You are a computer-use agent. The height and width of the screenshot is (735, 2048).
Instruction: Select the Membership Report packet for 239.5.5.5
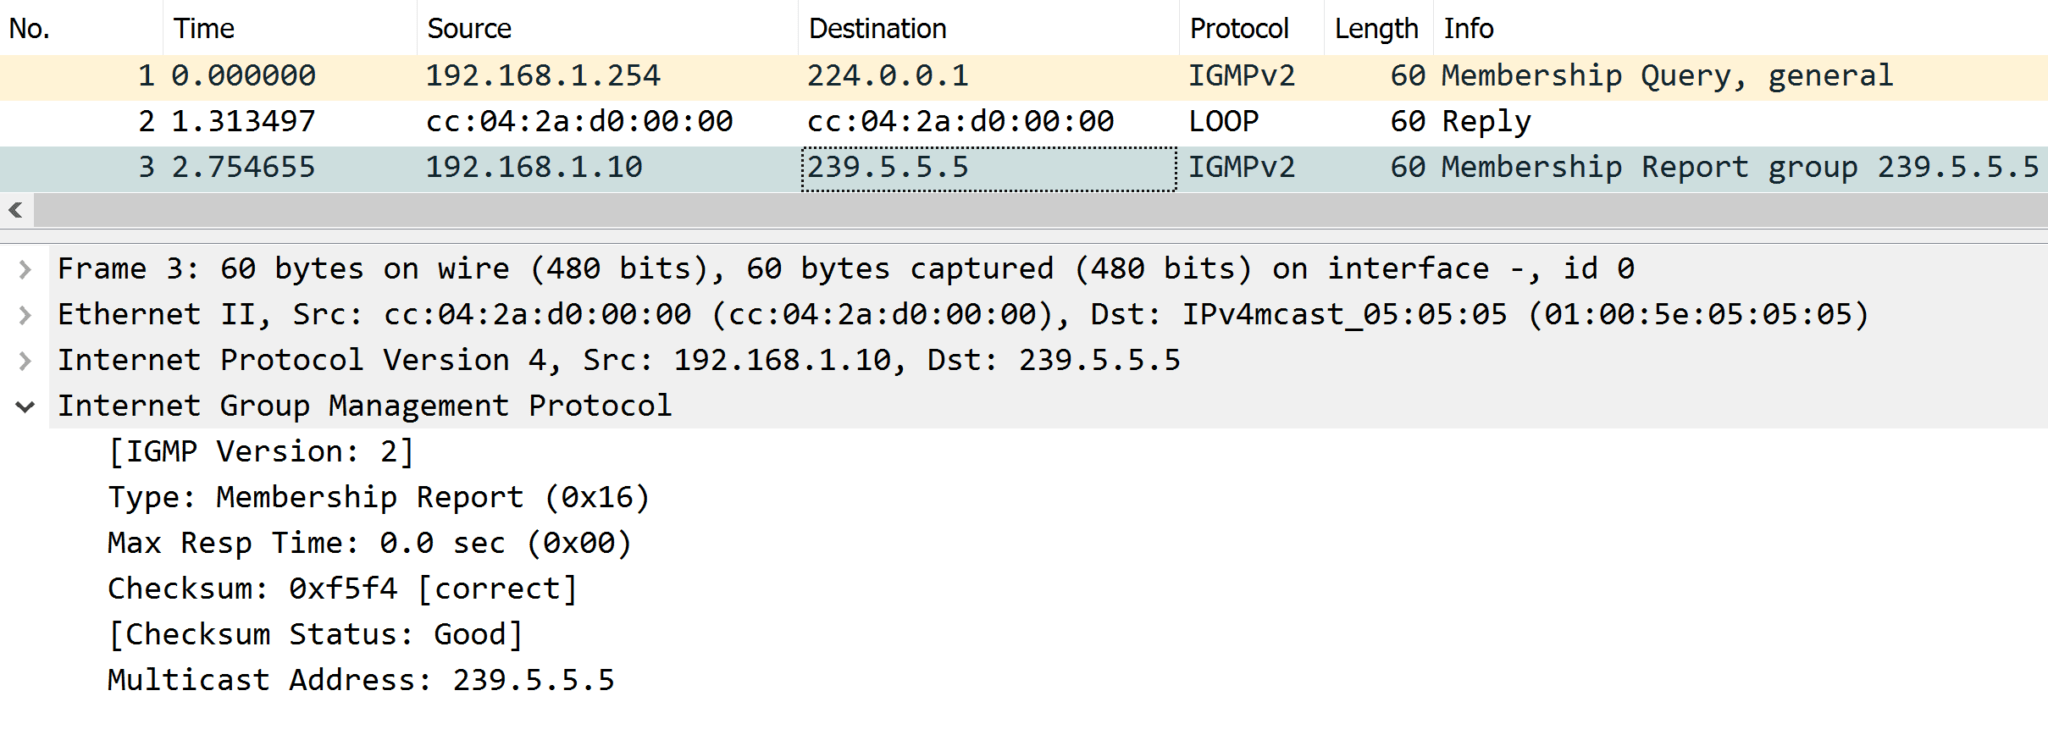click(x=700, y=166)
